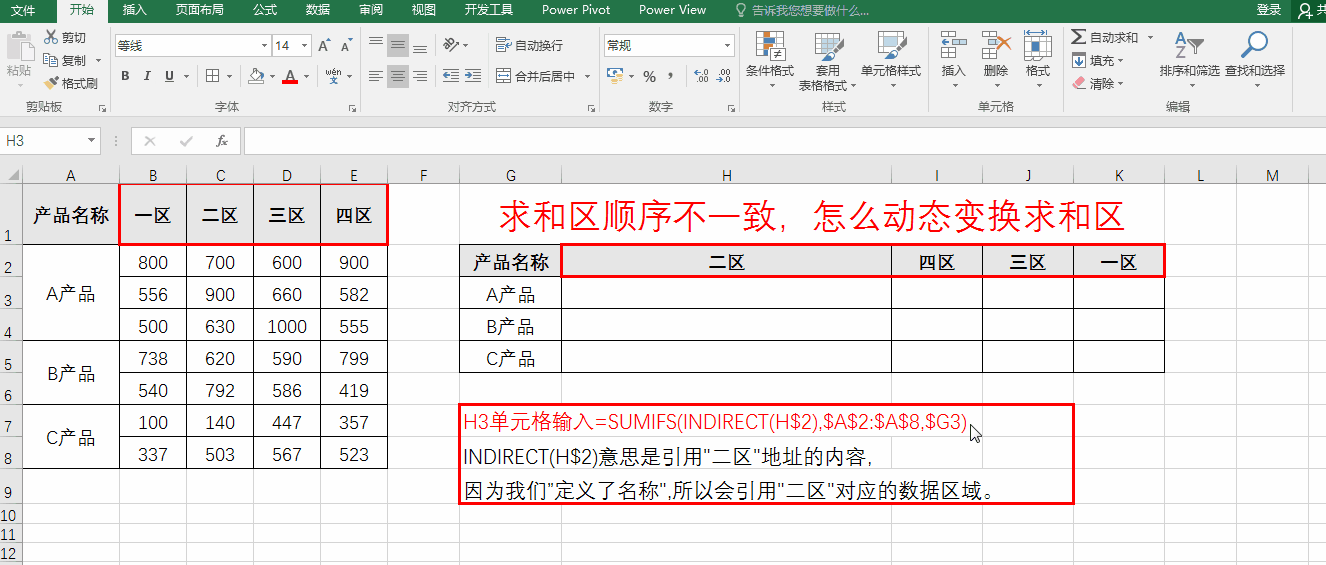Align cell text to the right

(x=420, y=76)
